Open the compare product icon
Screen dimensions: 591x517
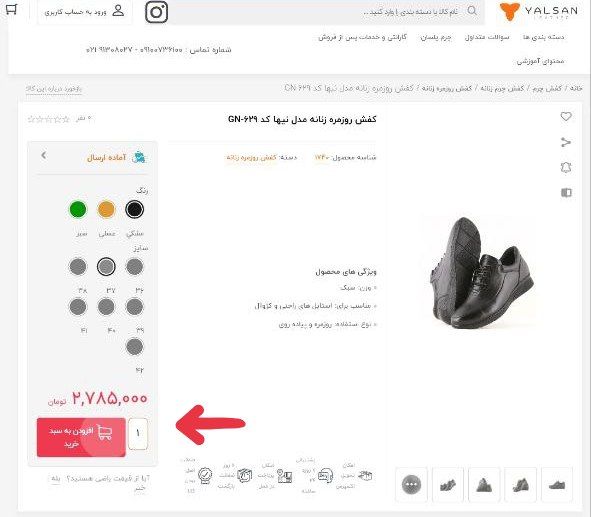566,193
